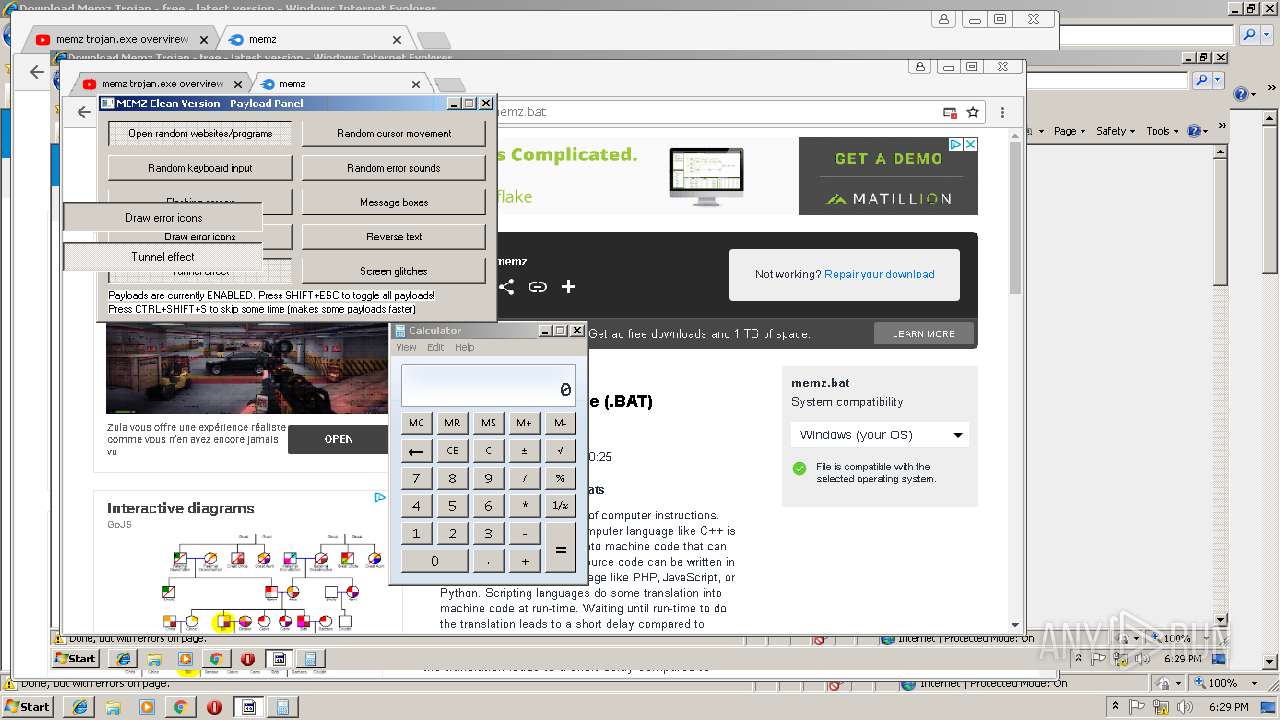Open a new tab in front Chrome window
This screenshot has width=1280, height=720.
(x=450, y=85)
